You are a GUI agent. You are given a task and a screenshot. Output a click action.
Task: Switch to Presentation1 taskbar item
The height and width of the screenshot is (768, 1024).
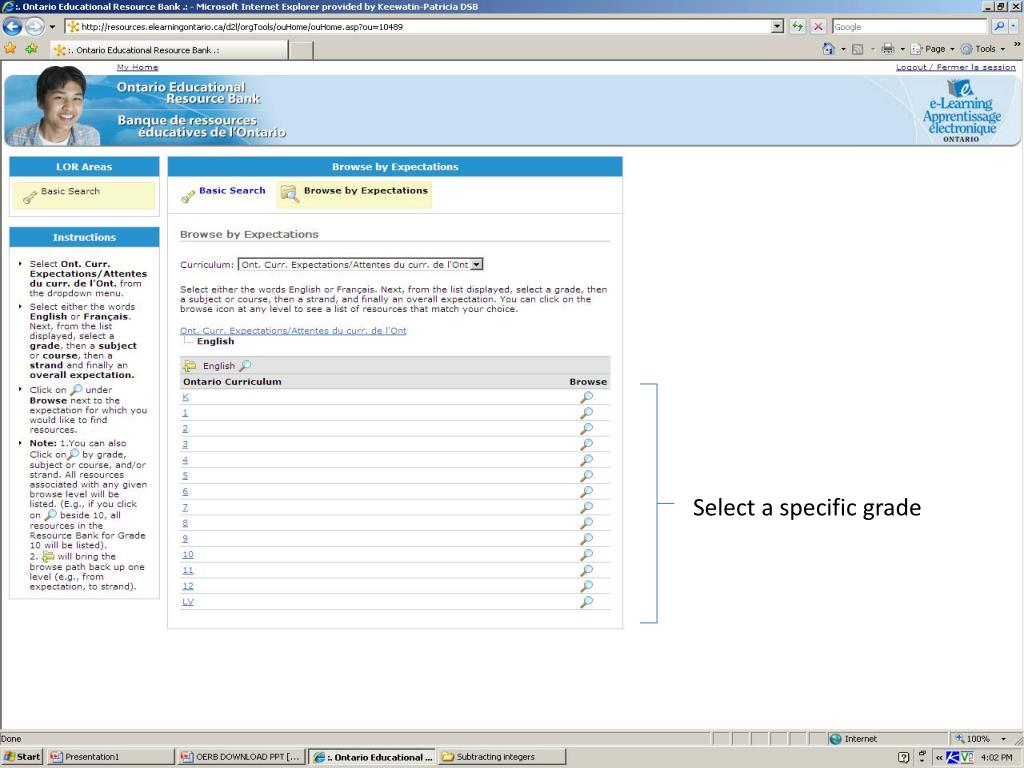tap(110, 757)
